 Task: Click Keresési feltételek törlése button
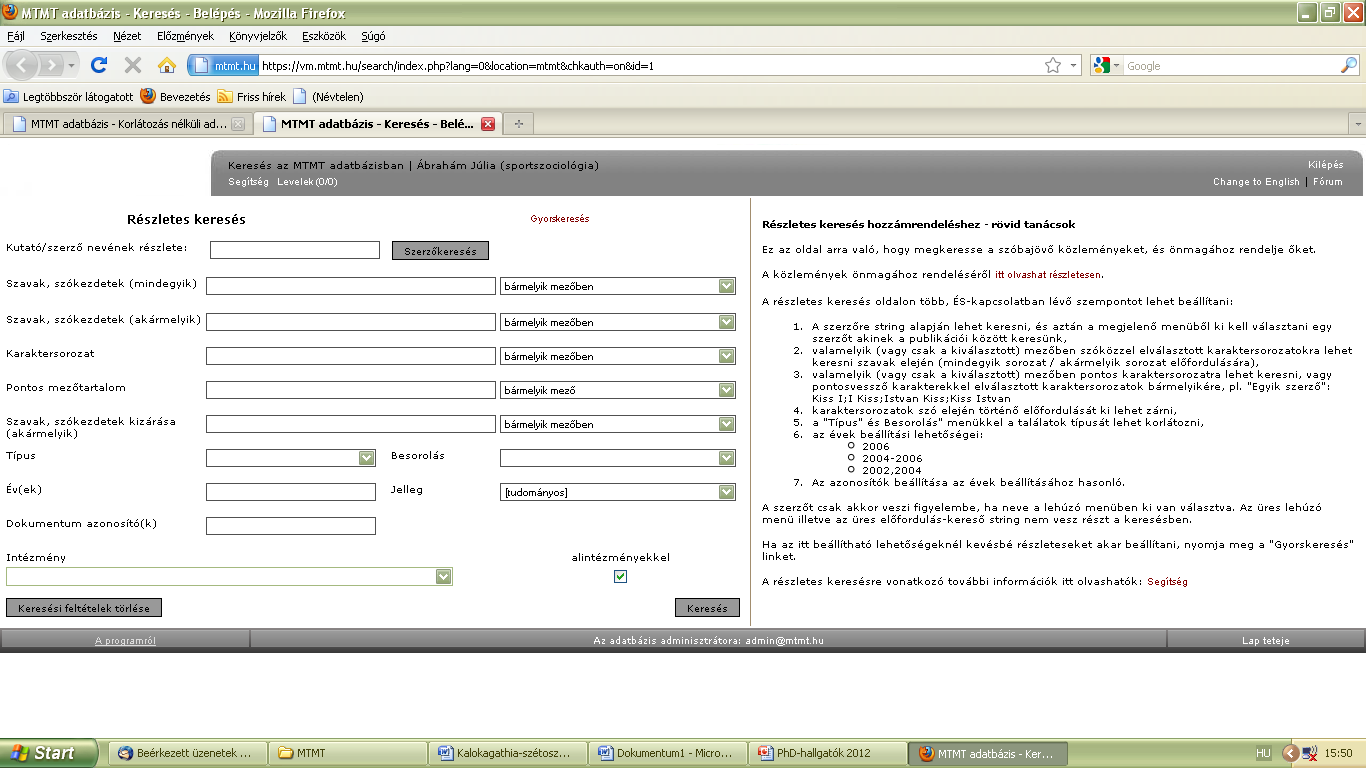point(84,608)
